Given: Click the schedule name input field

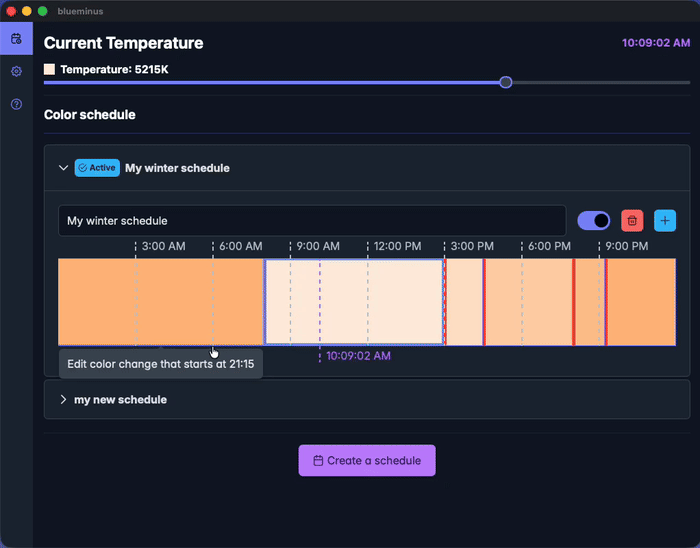Looking at the screenshot, I should click(311, 220).
